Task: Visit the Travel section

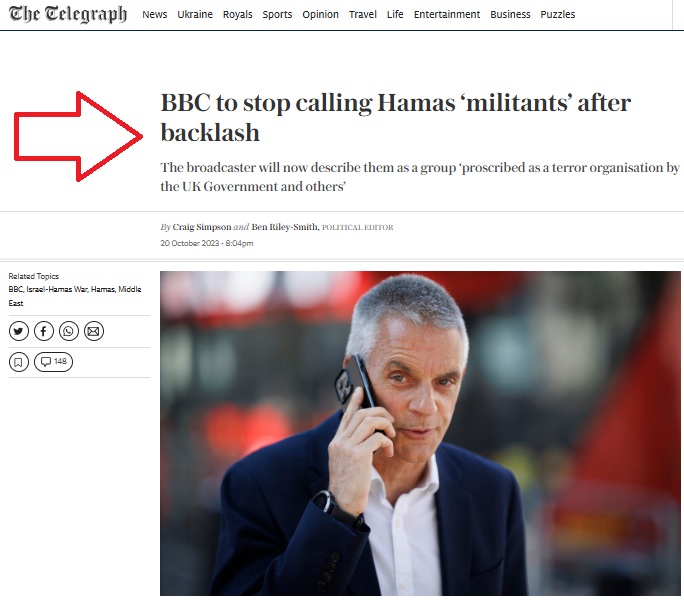Action: (x=363, y=14)
